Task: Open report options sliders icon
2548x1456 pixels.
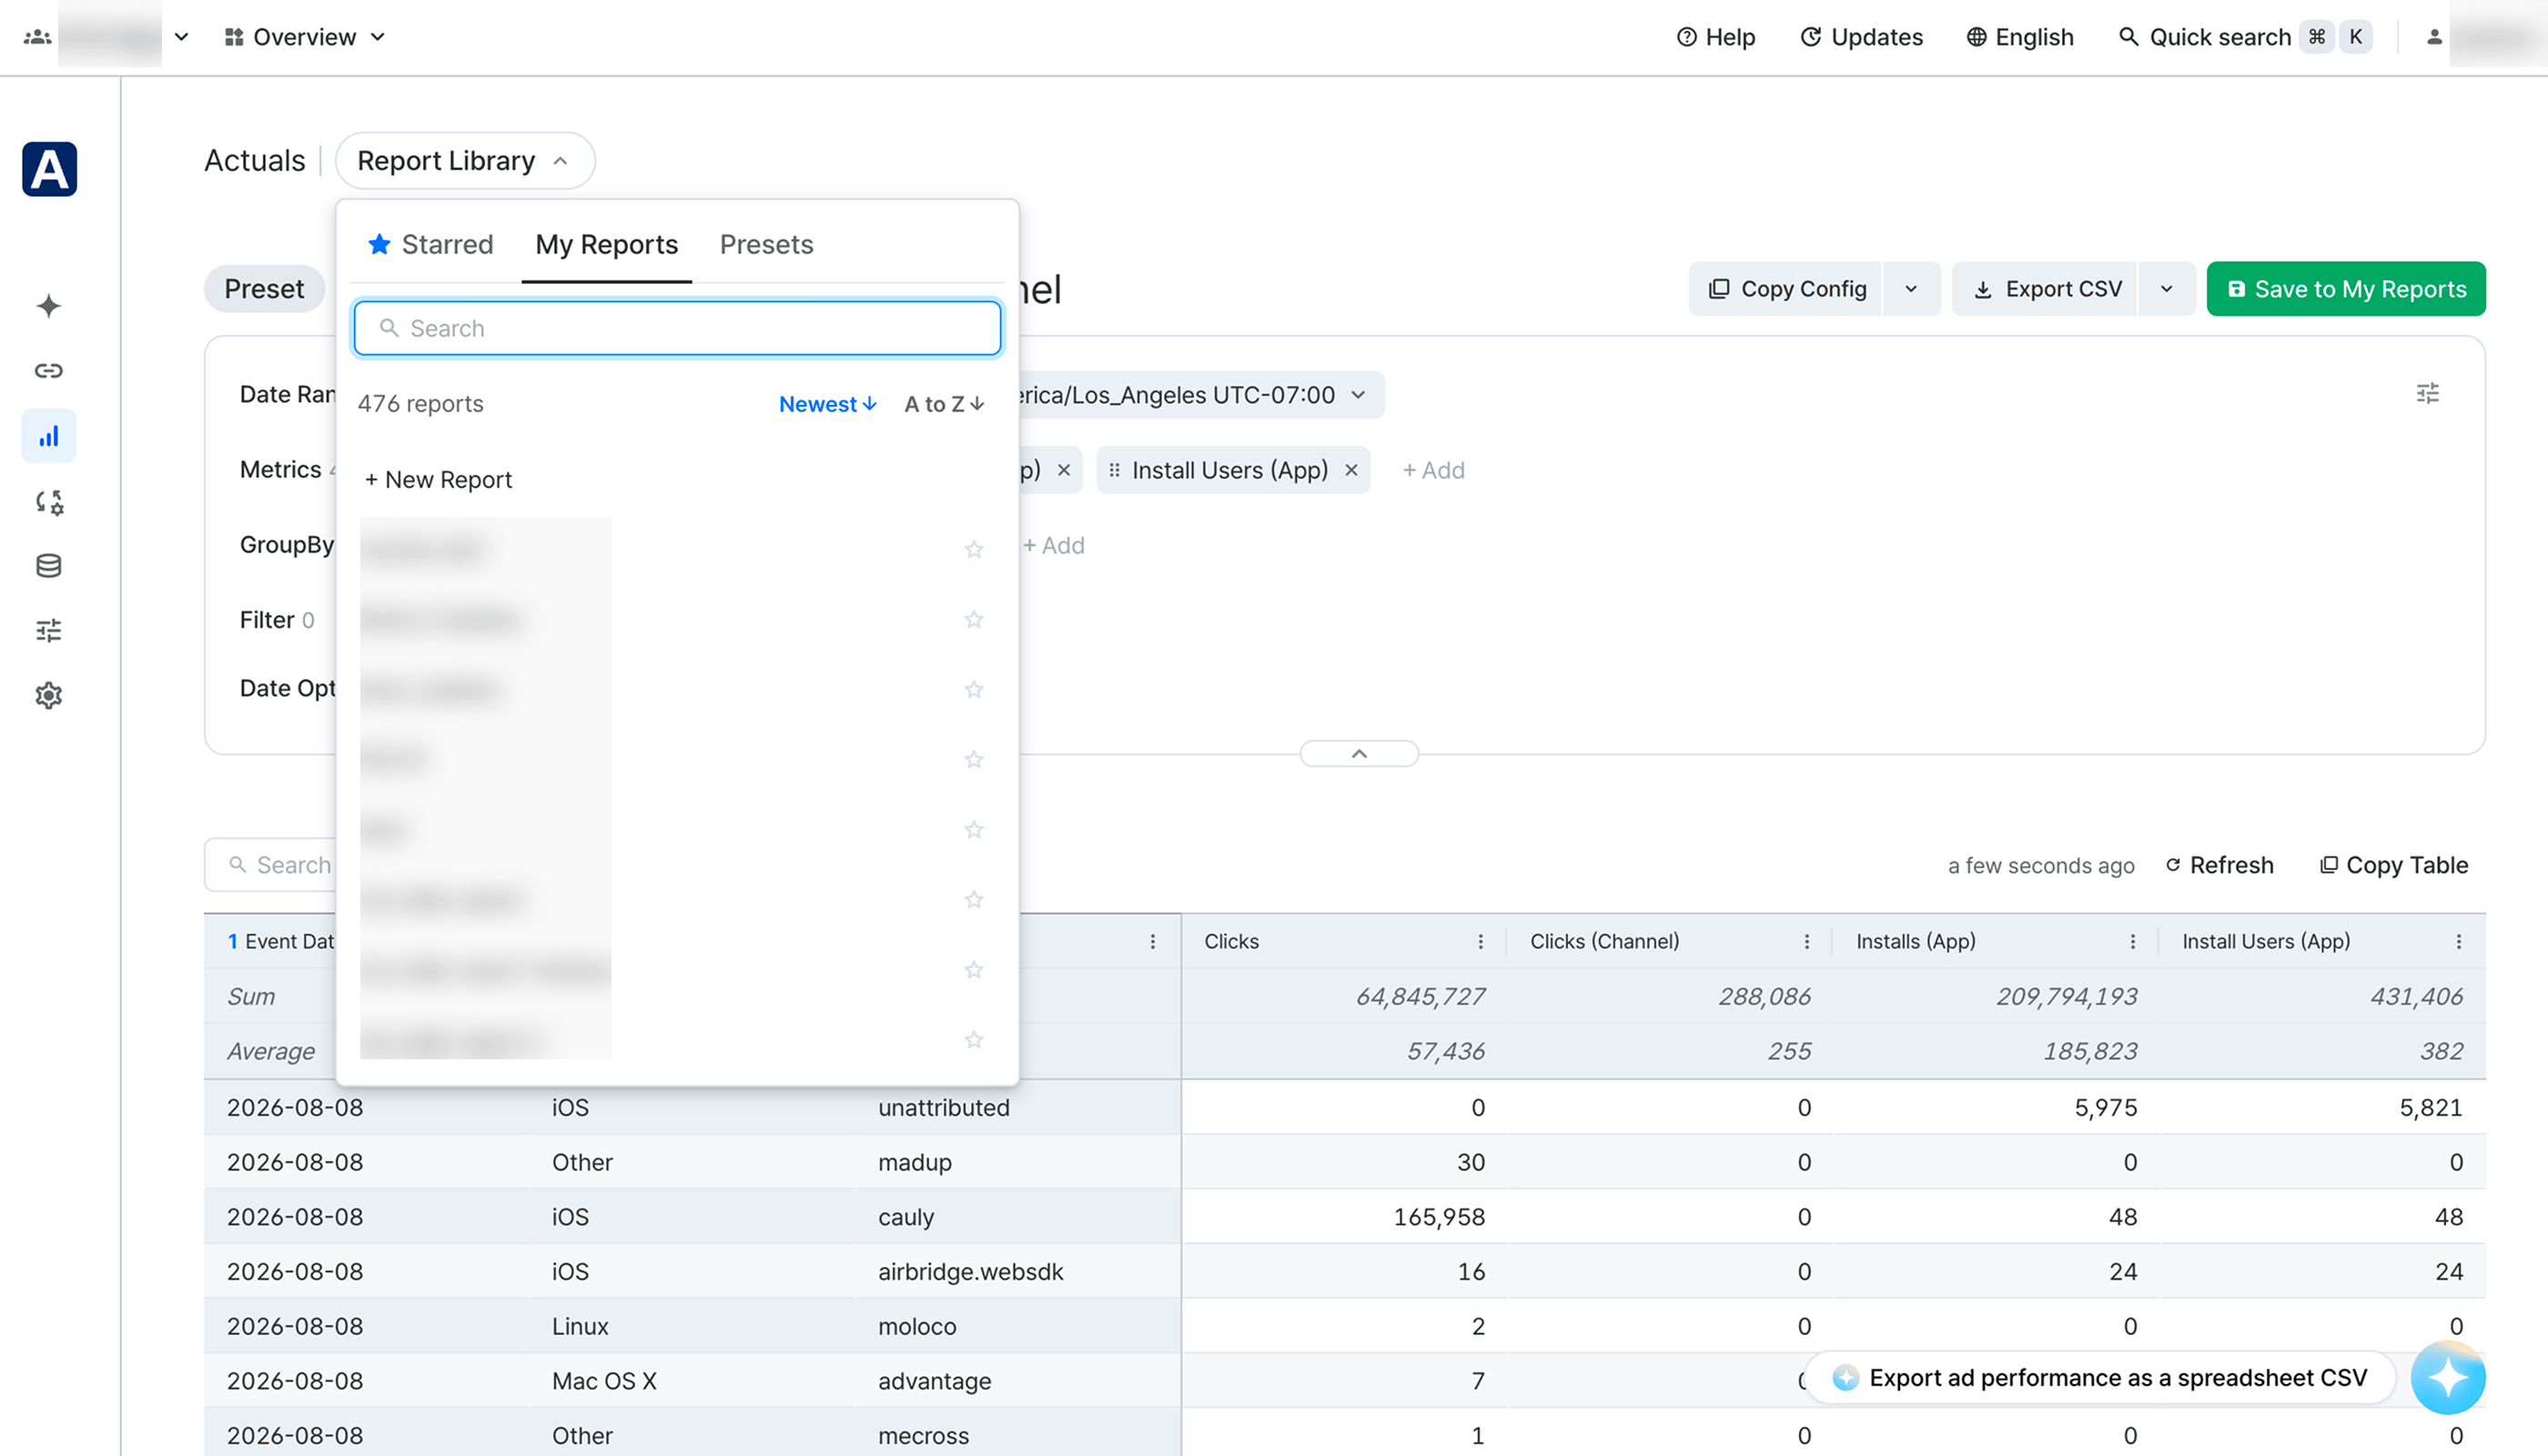Action: tap(2428, 393)
